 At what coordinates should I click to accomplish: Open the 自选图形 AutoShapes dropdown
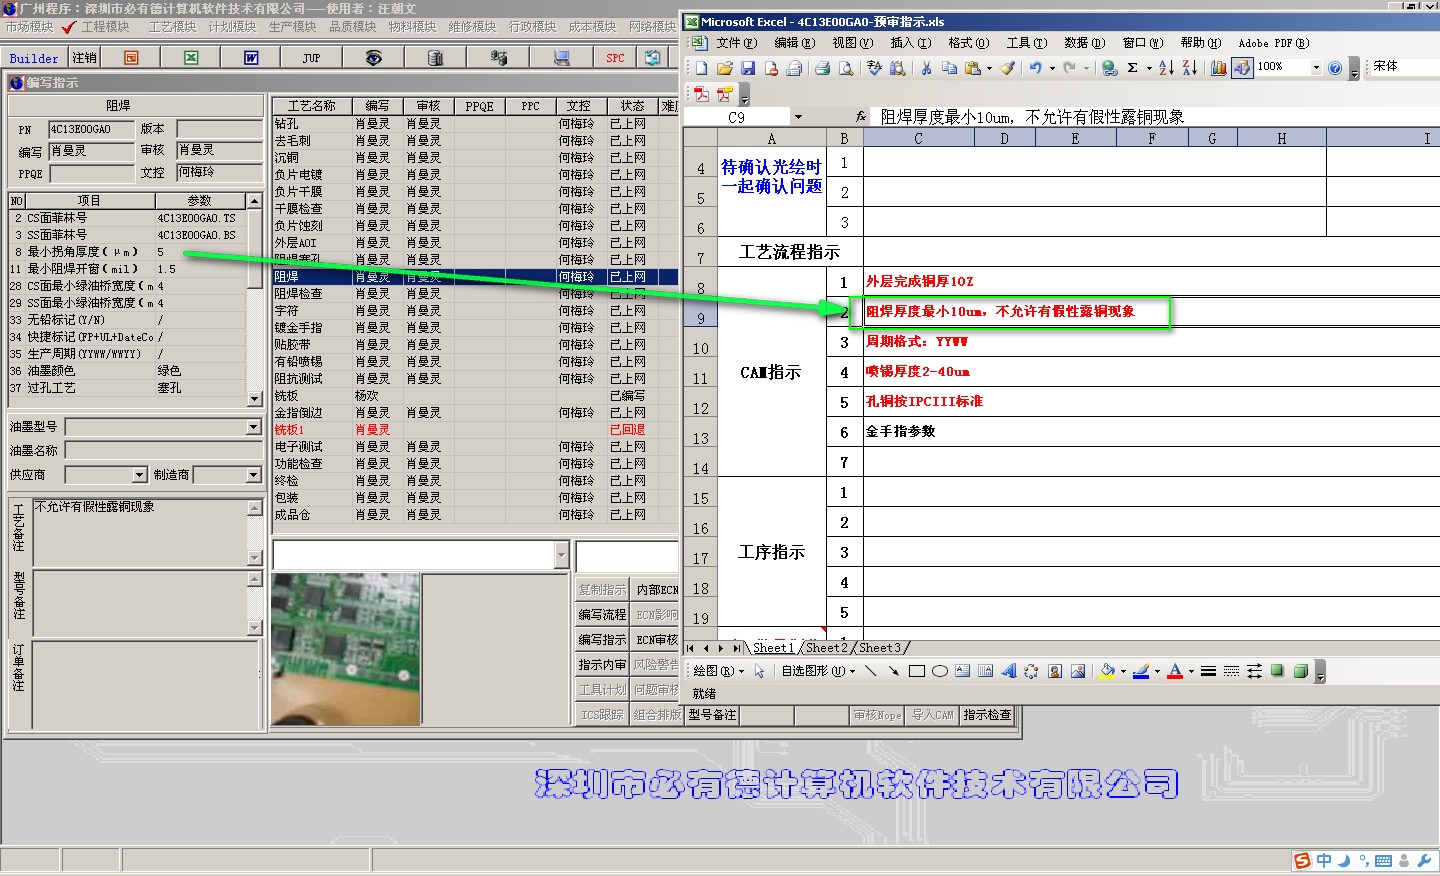tap(818, 671)
